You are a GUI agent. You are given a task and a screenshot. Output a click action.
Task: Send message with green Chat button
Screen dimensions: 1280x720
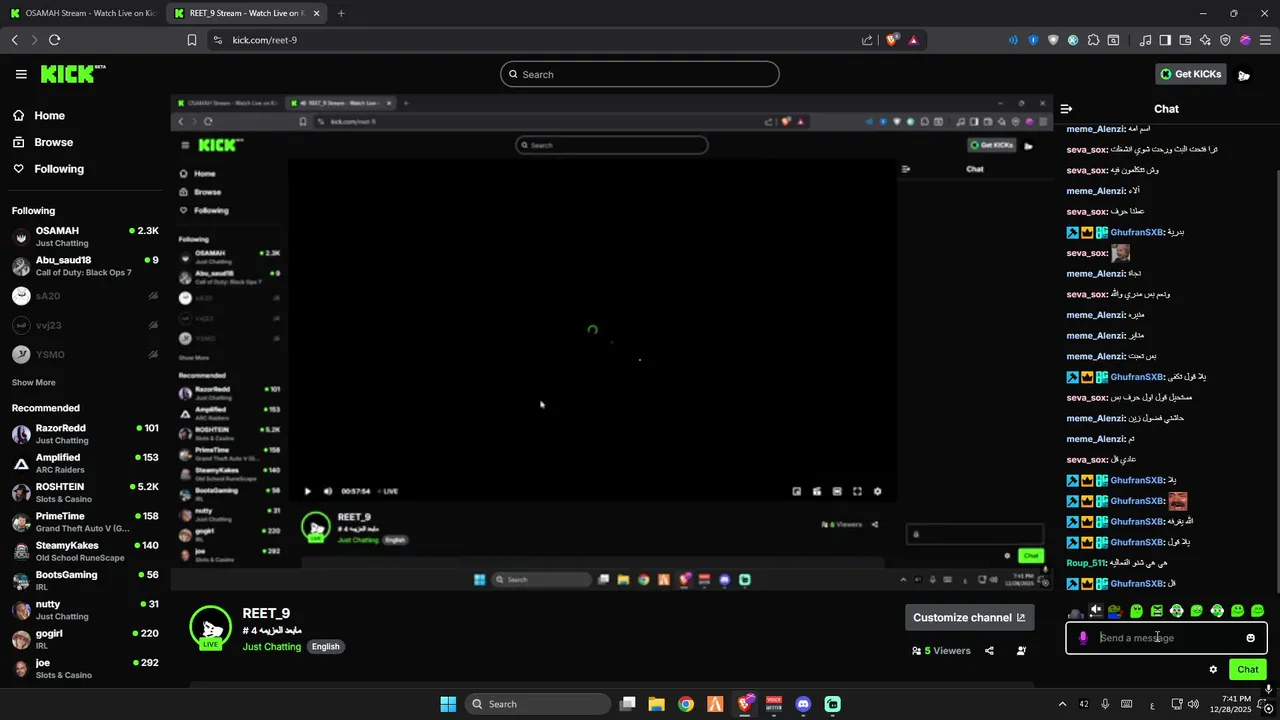point(1247,670)
